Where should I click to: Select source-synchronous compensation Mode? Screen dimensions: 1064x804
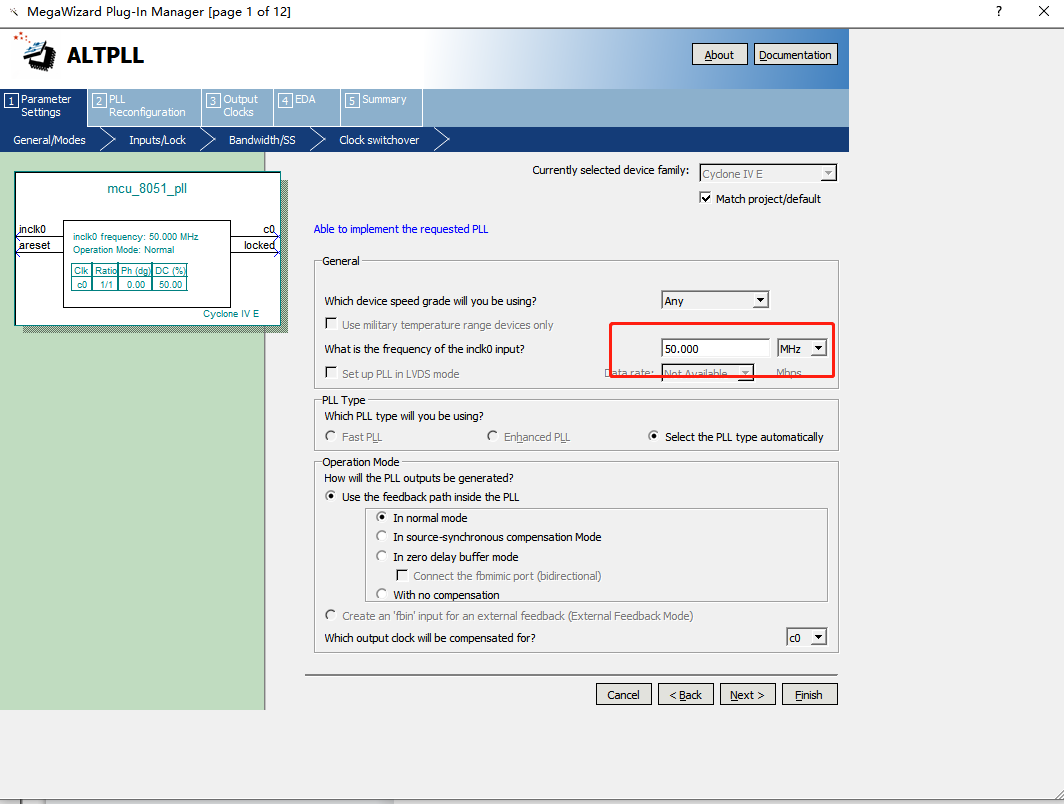382,536
